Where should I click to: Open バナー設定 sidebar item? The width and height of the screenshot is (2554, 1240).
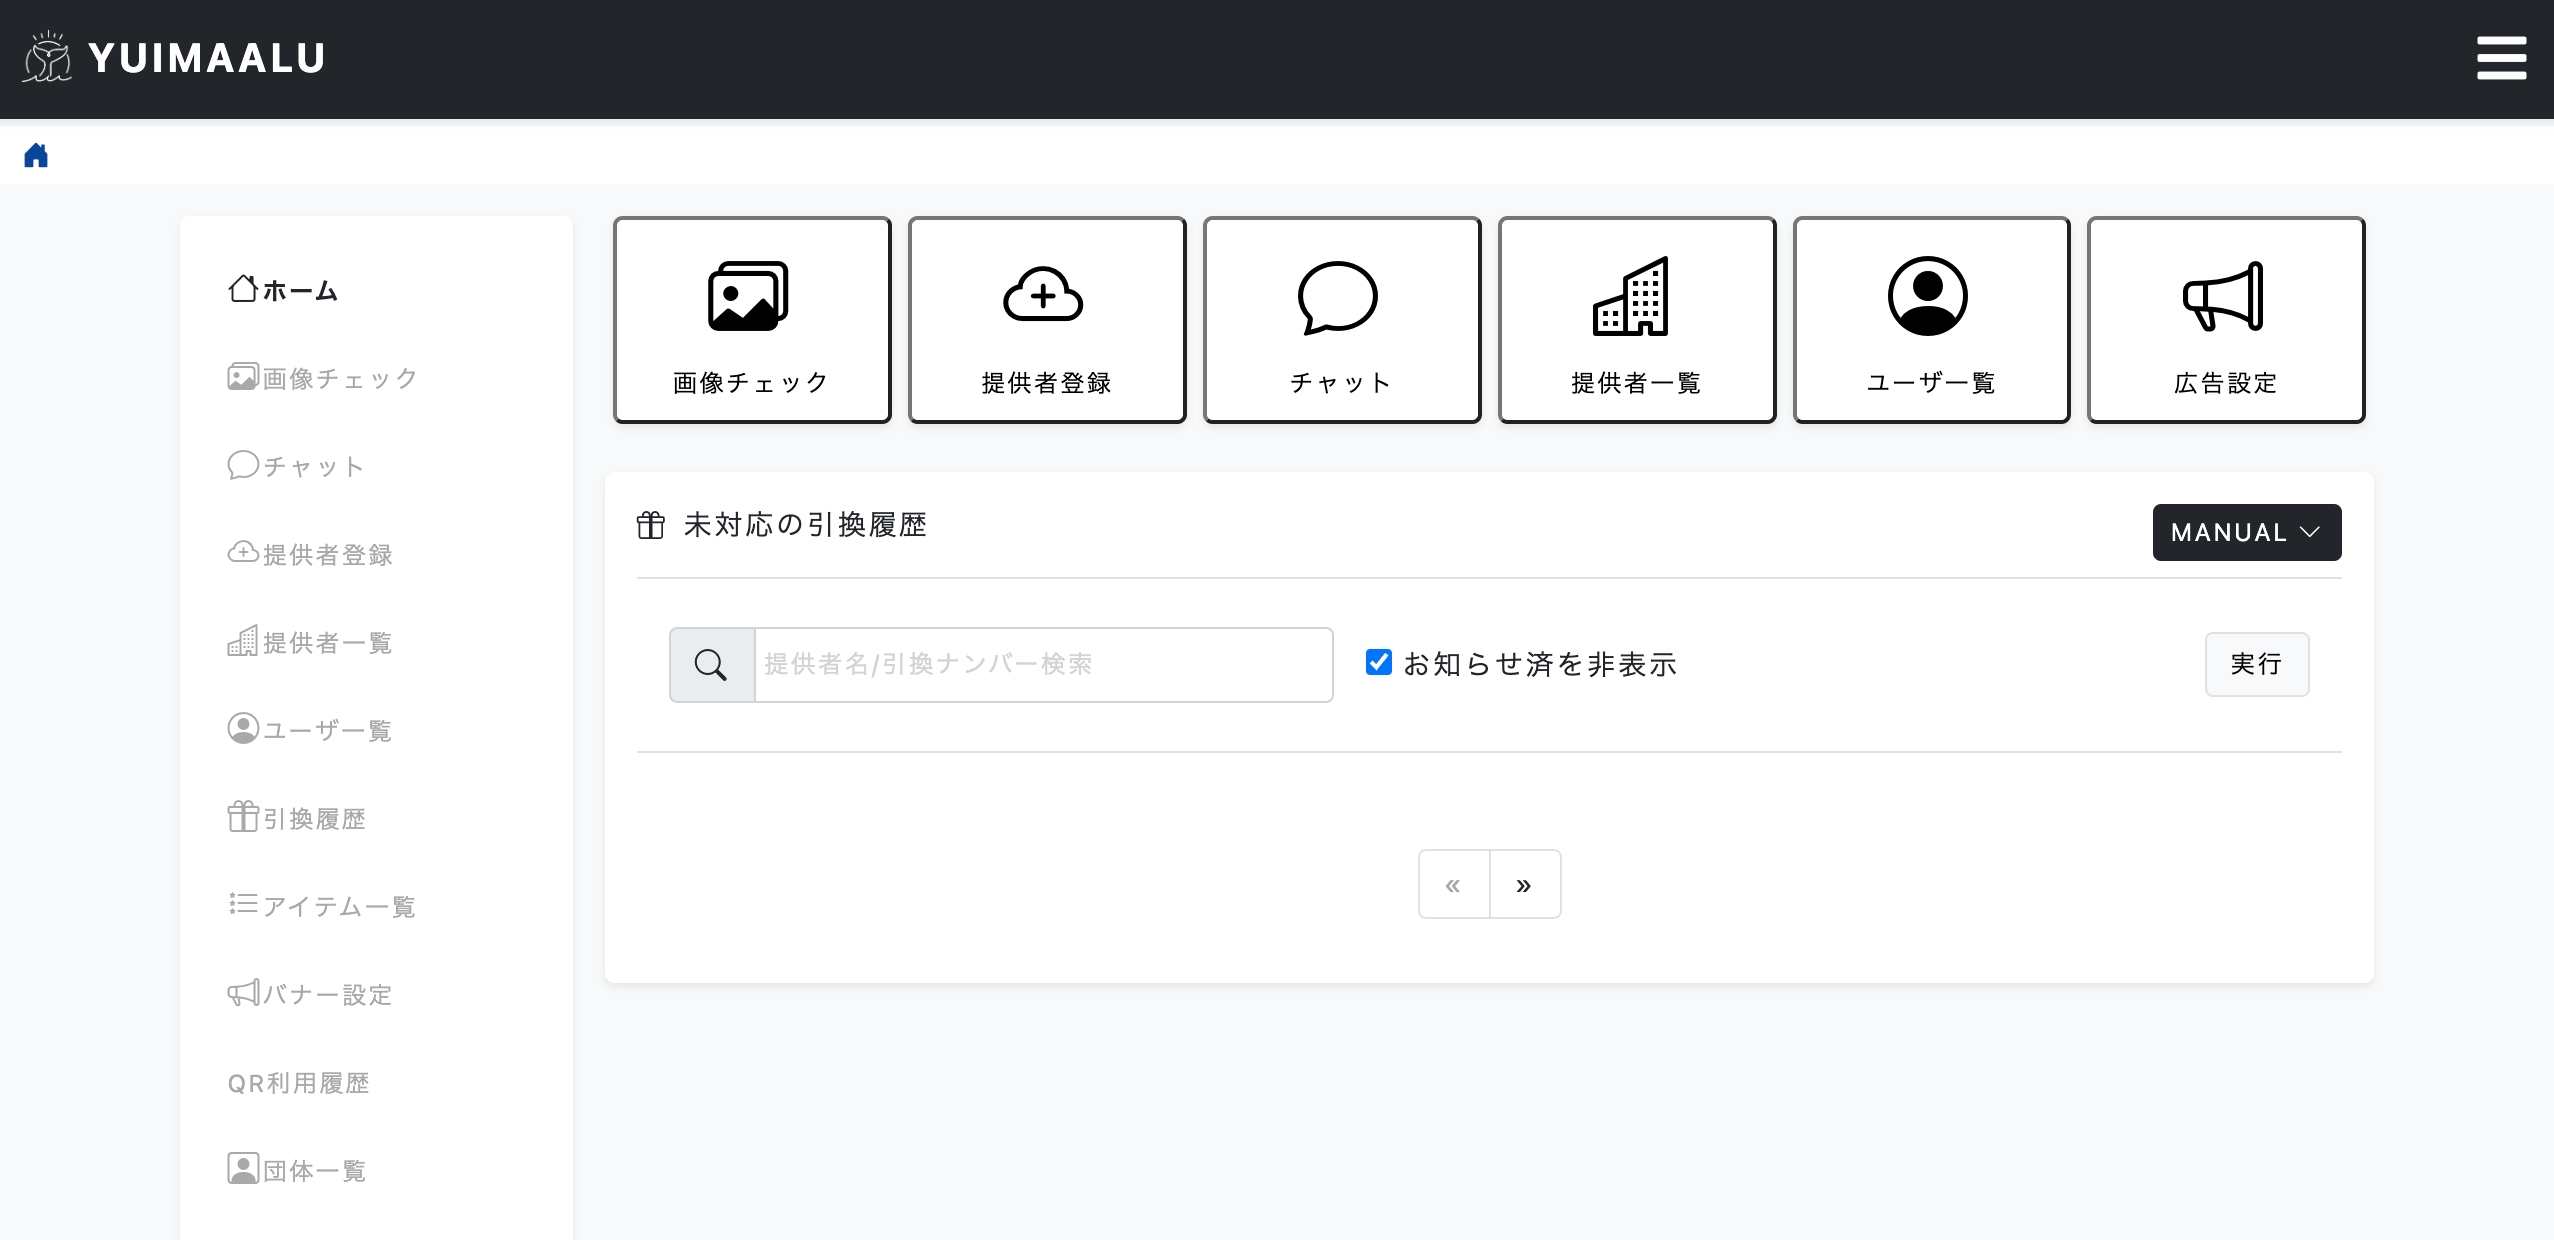coord(310,994)
